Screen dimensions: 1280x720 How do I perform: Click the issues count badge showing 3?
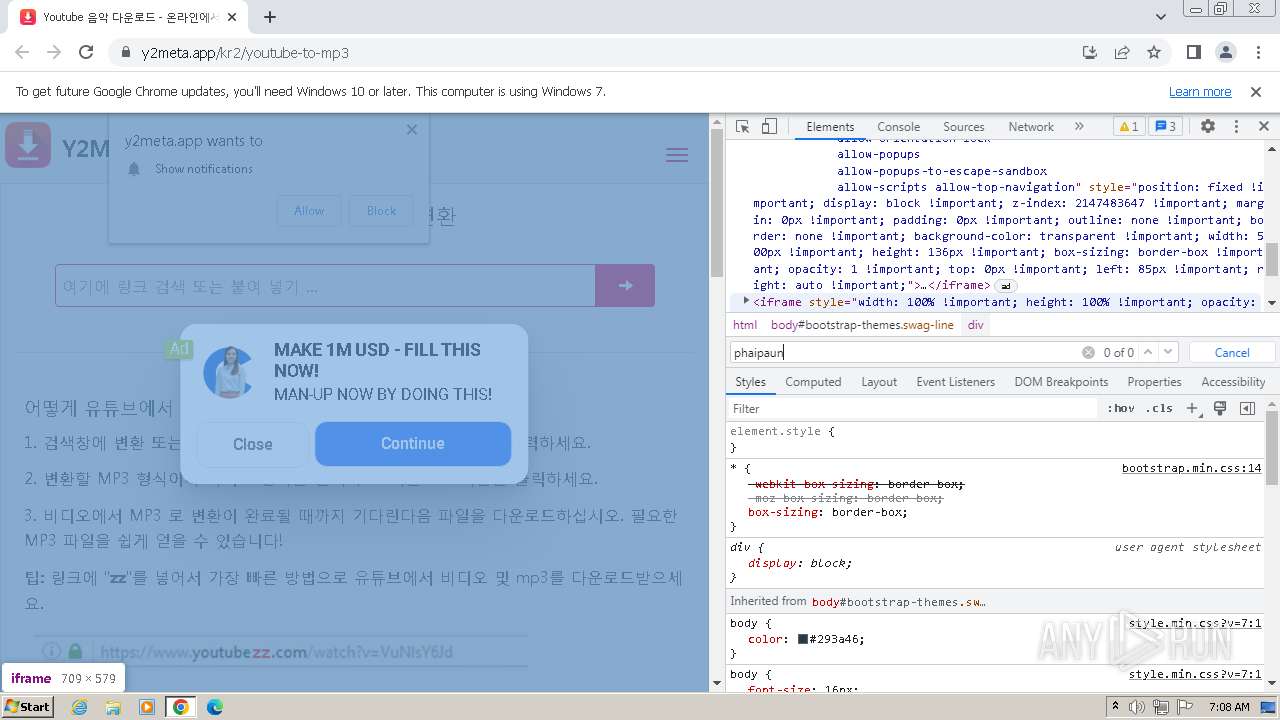coord(1165,127)
